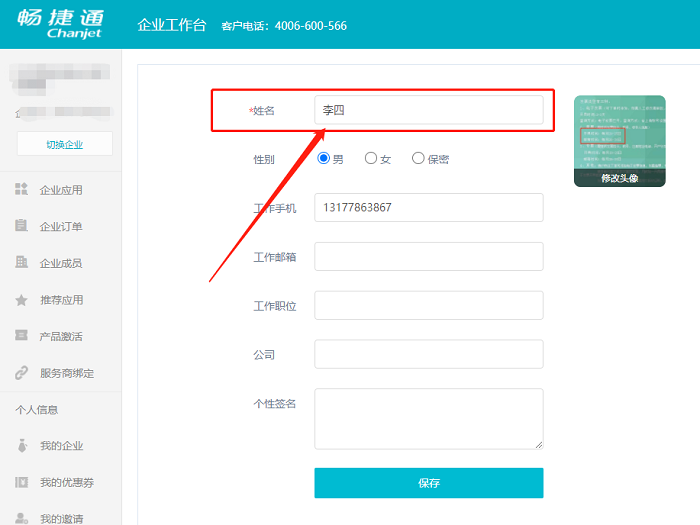Open the 企业订单 menu item
Screen dimensions: 700x525
[61, 226]
